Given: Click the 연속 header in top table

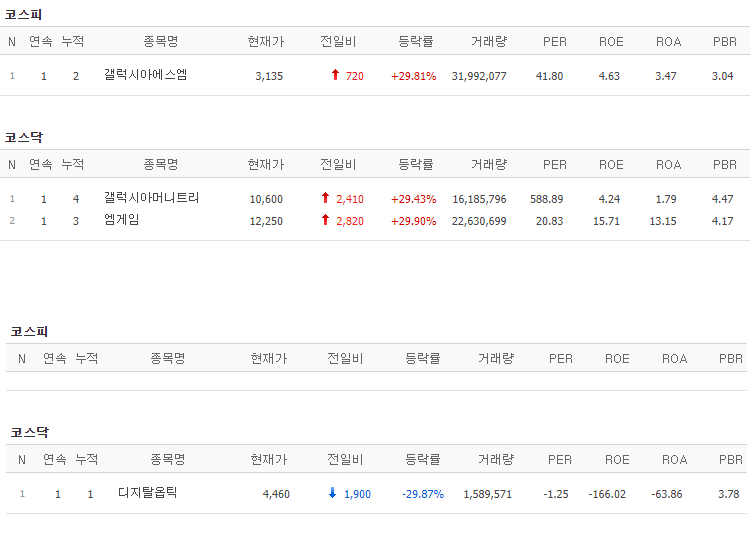Looking at the screenshot, I should [41, 42].
